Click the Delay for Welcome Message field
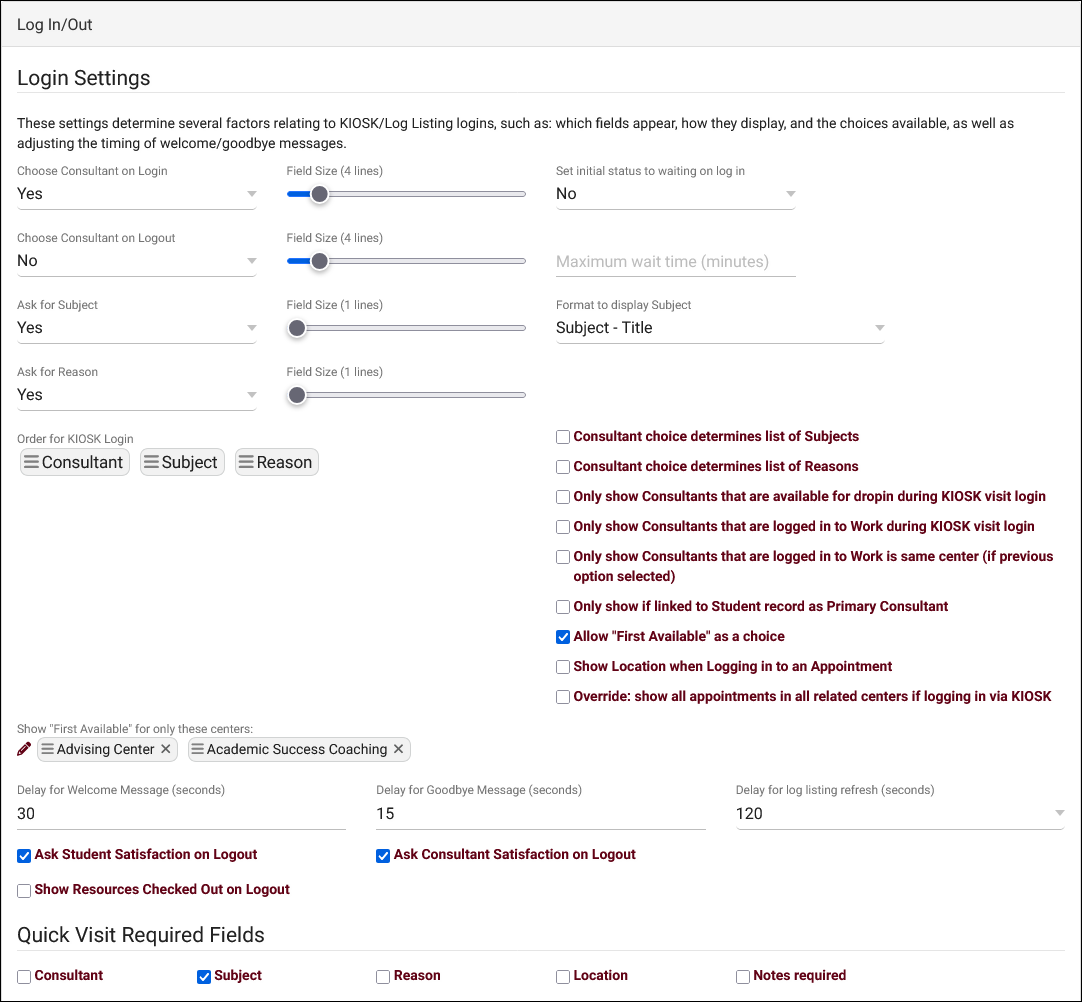 [x=181, y=814]
